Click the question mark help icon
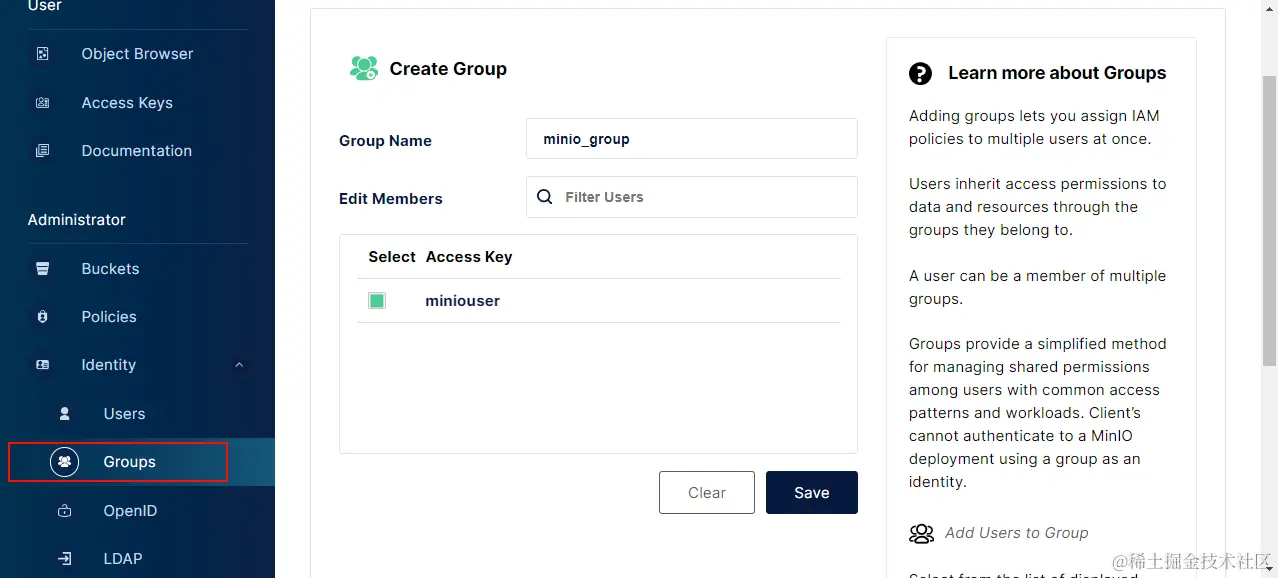This screenshot has height=578, width=1278. 920,73
